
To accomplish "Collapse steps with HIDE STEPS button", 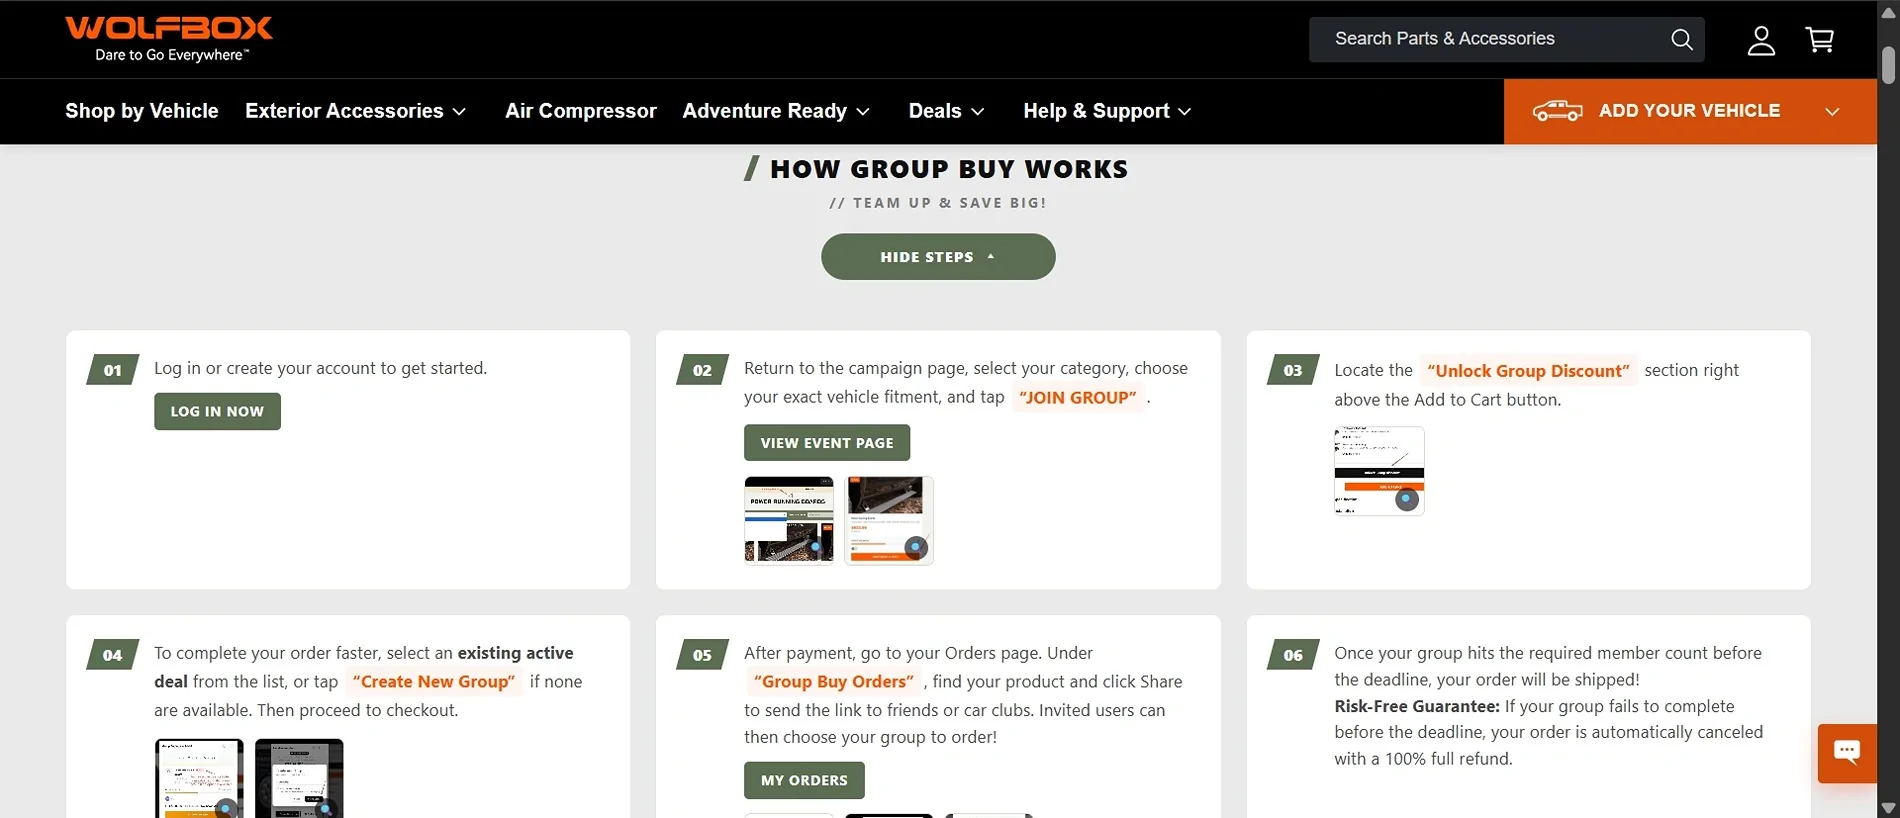I will [x=938, y=257].
